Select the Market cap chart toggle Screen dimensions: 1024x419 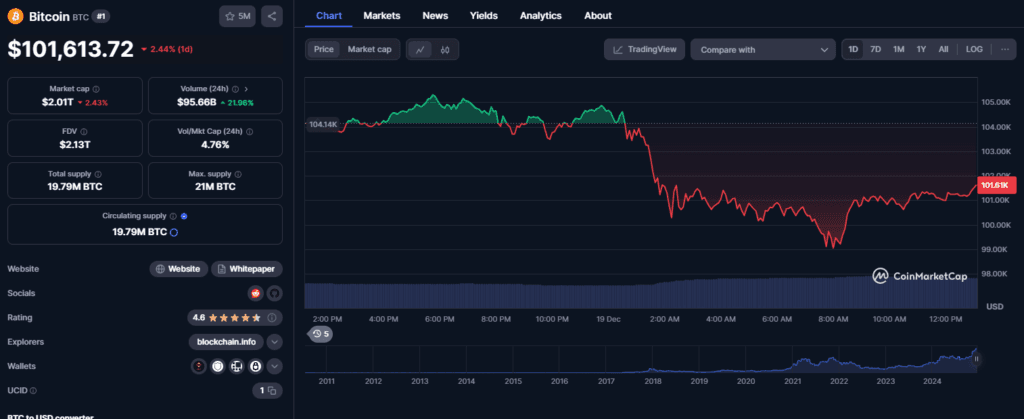point(369,50)
